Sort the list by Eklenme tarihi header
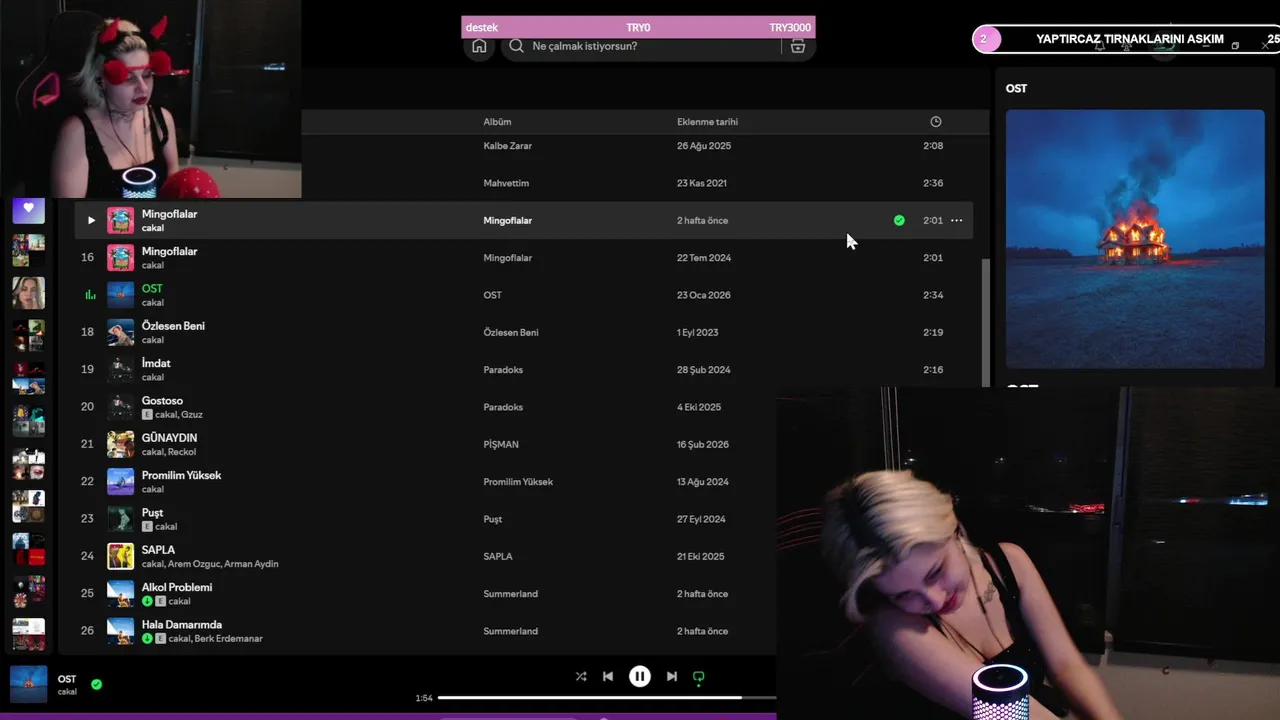Viewport: 1280px width, 720px height. point(707,122)
